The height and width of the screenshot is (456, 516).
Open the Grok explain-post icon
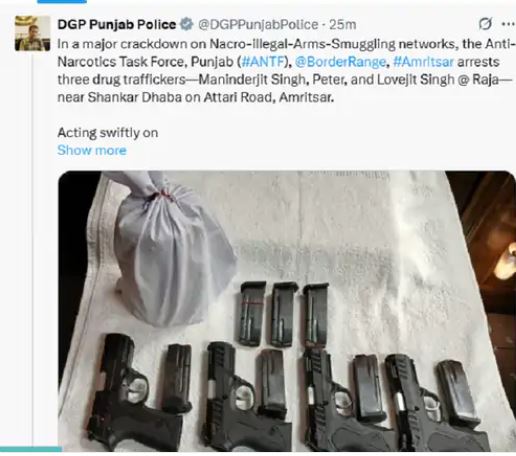pyautogui.click(x=485, y=24)
